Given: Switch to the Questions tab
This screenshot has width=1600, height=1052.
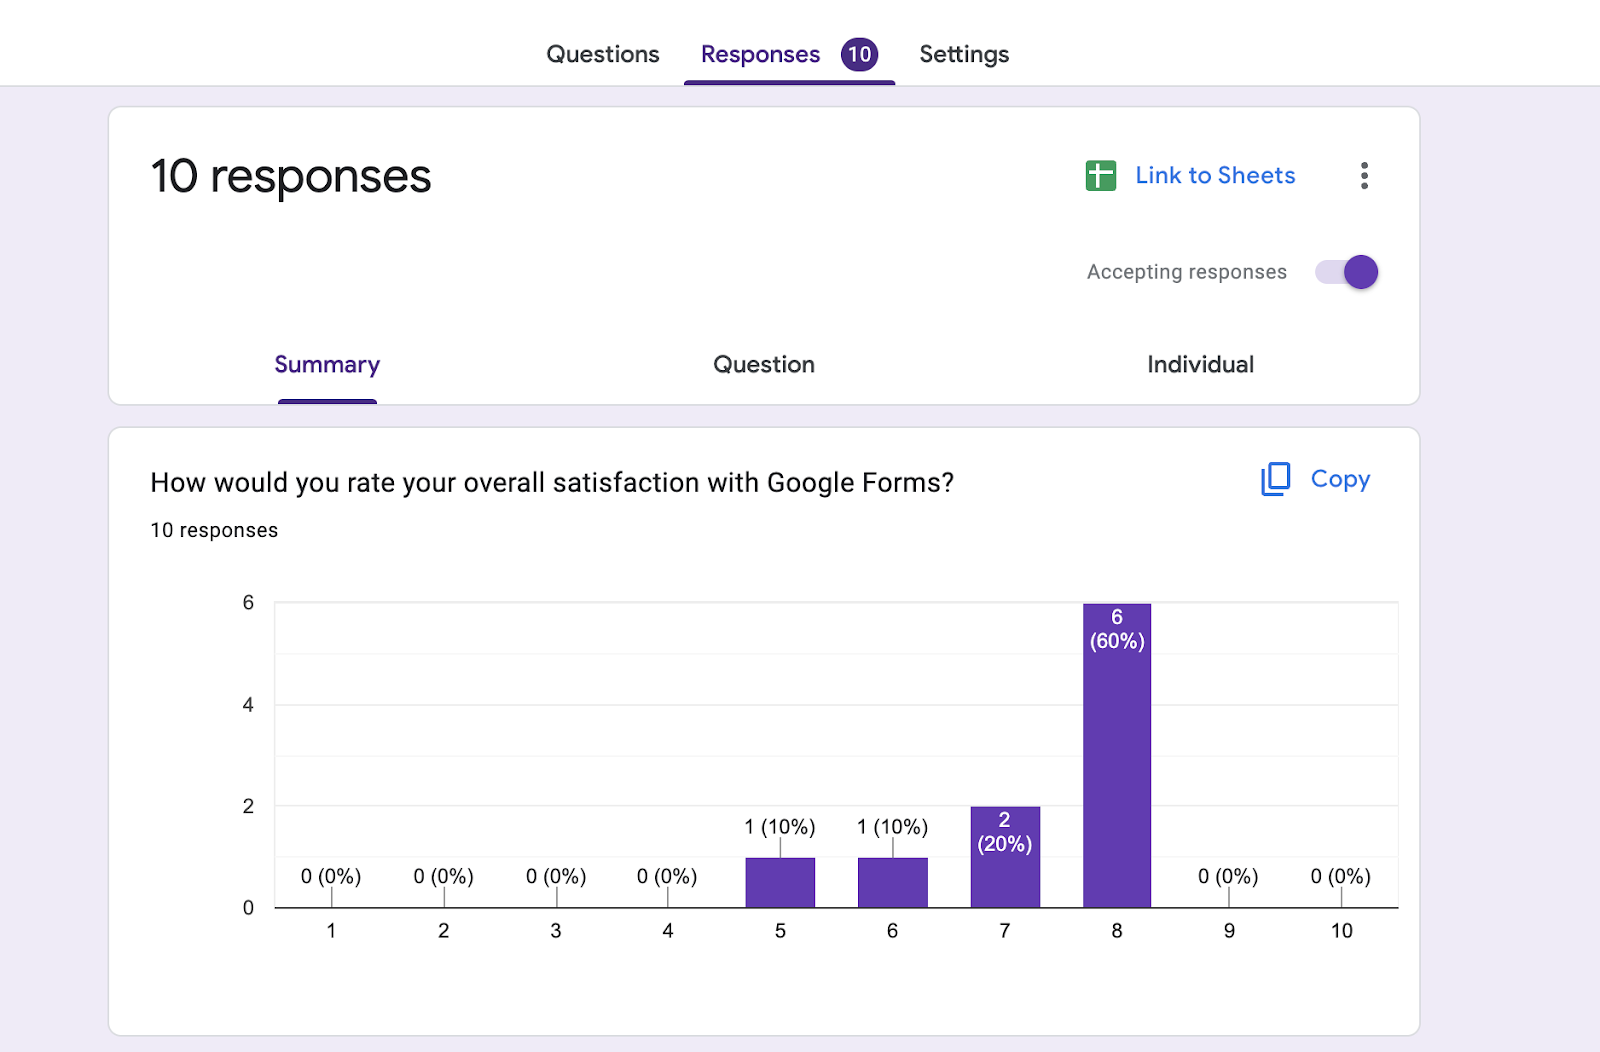Looking at the screenshot, I should (602, 54).
